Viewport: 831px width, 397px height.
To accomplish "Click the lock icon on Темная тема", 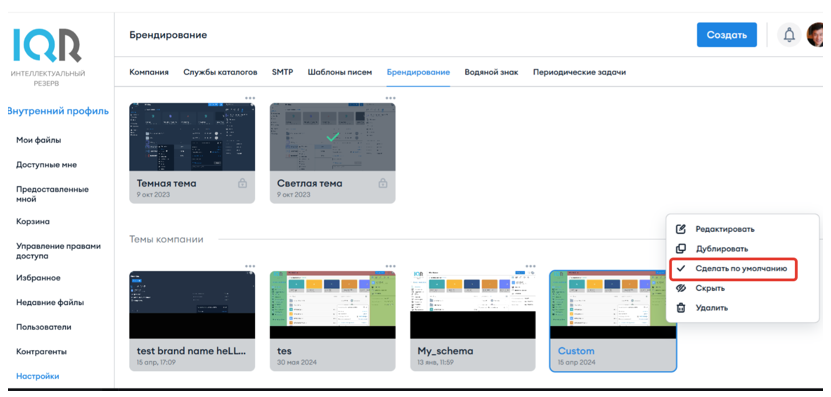I will [242, 183].
